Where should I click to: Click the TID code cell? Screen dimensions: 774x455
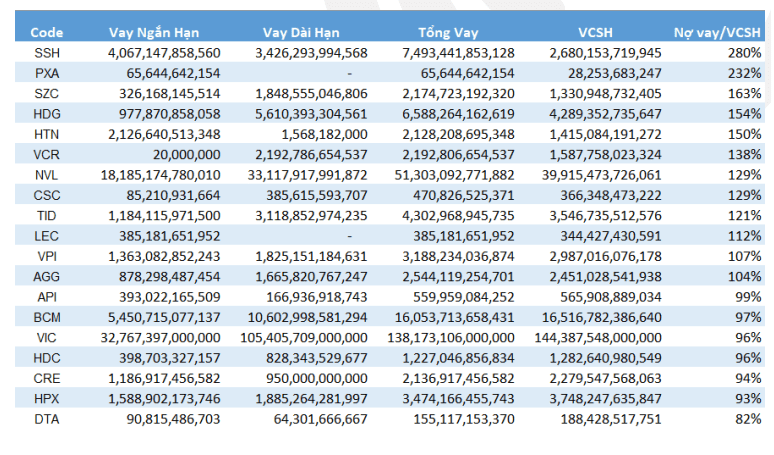(x=47, y=216)
